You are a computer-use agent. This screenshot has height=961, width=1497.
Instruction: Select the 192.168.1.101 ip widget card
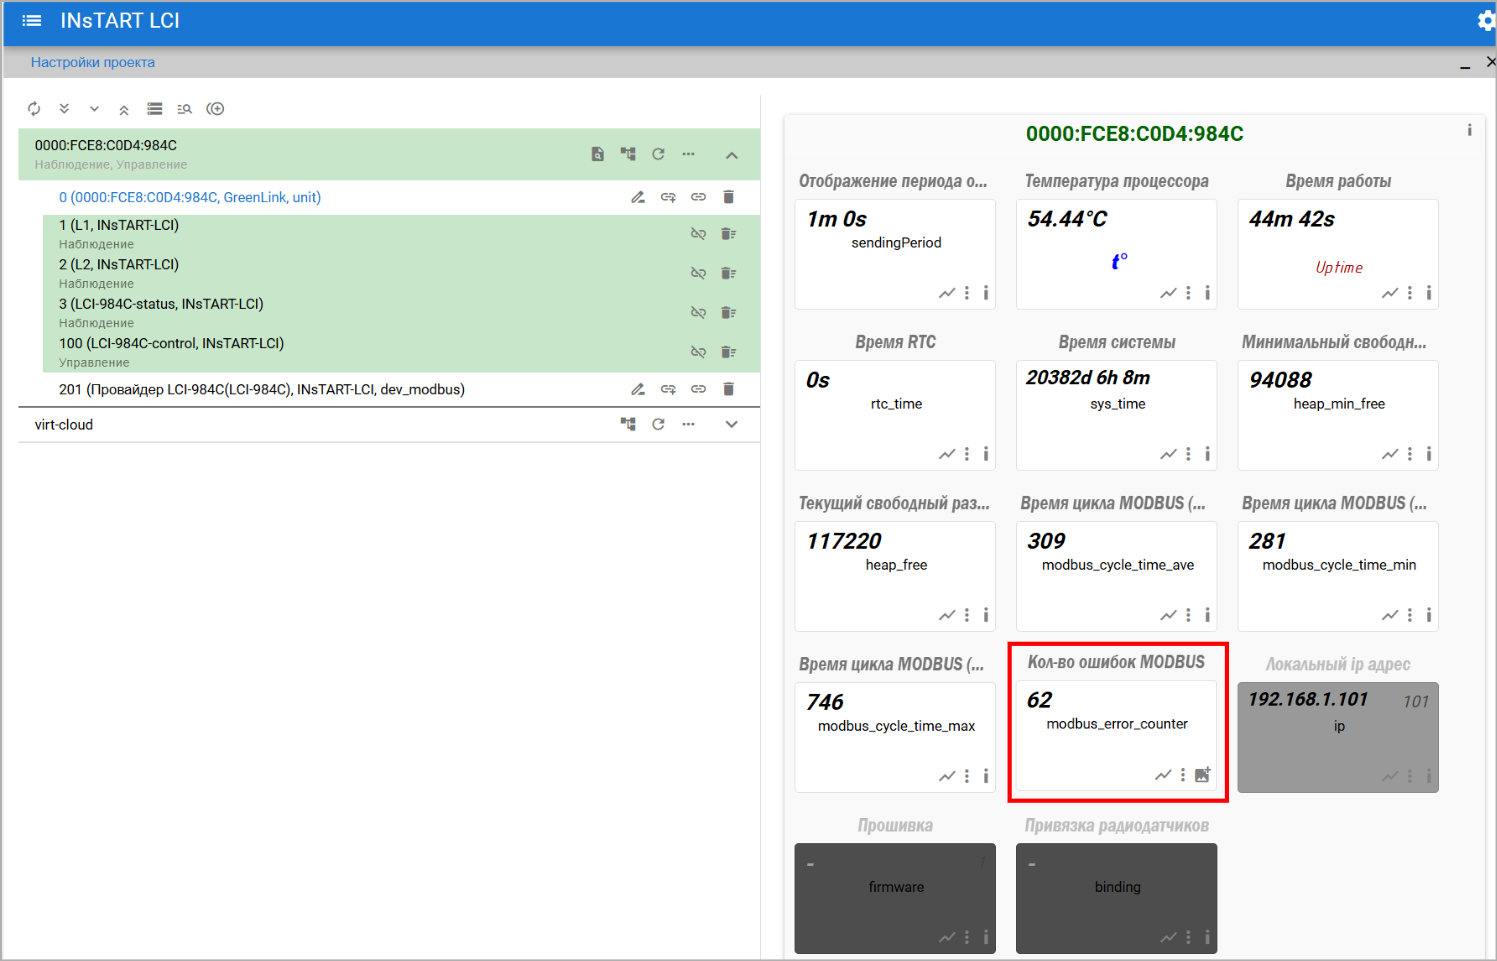(x=1338, y=737)
